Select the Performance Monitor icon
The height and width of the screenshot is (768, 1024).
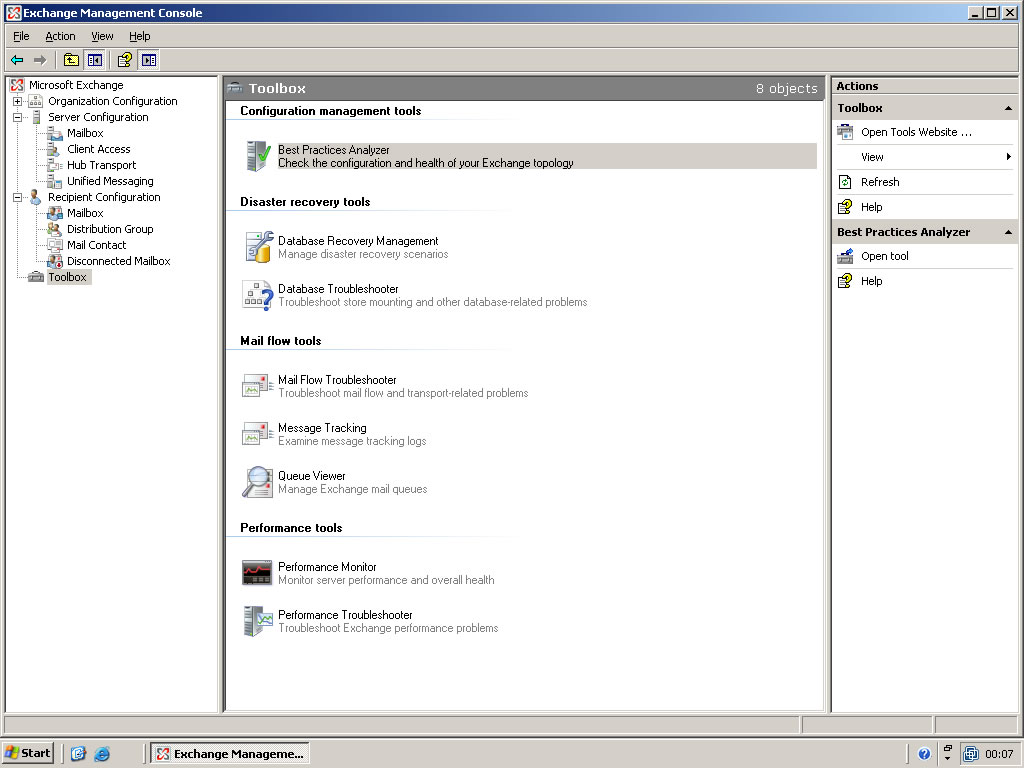(x=258, y=573)
